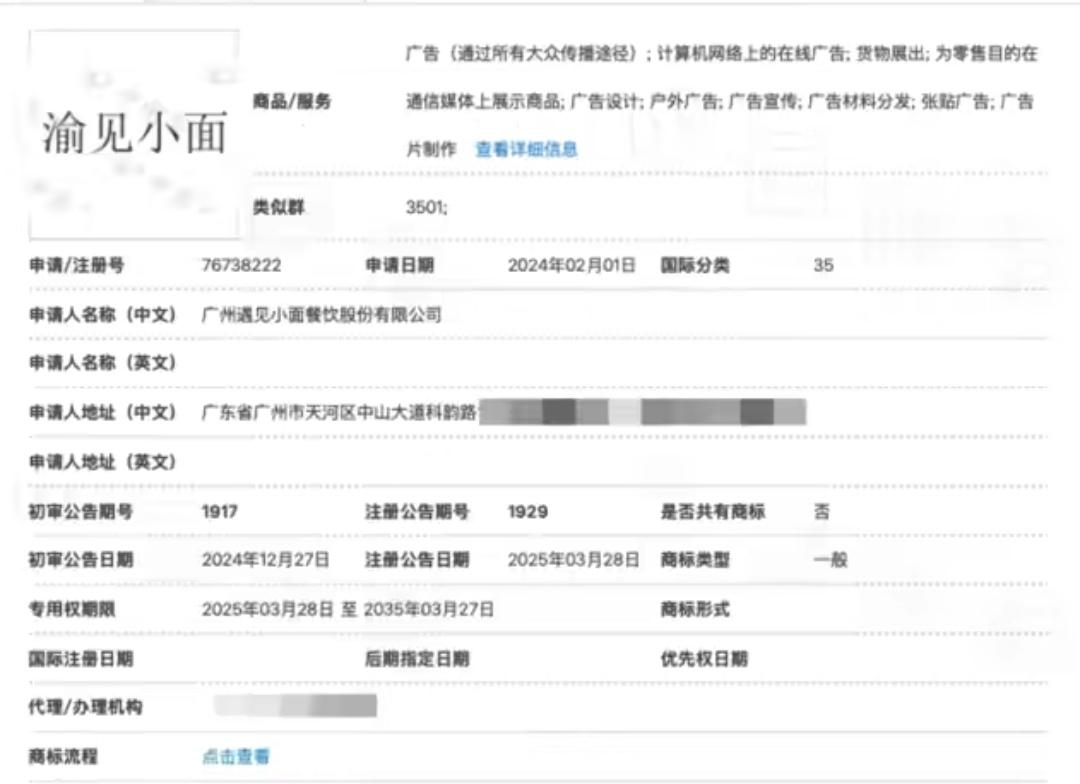Click the 专用权期限 label
Image resolution: width=1080 pixels, height=784 pixels.
tap(72, 609)
